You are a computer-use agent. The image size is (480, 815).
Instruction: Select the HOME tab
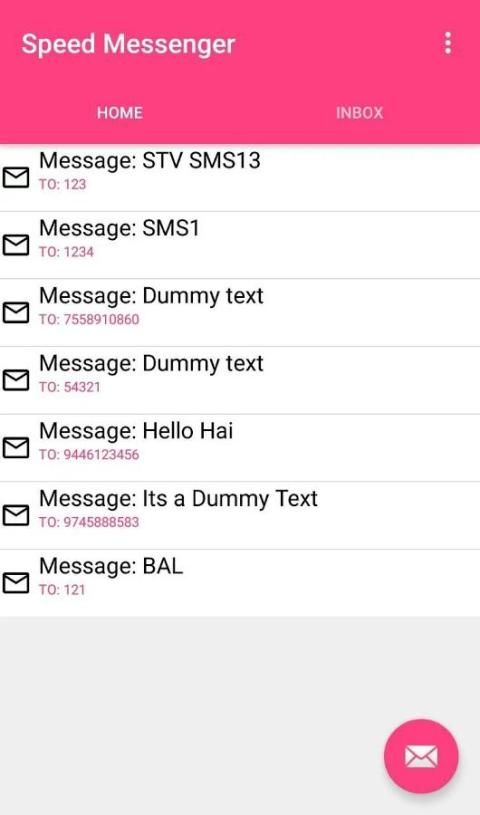point(120,113)
